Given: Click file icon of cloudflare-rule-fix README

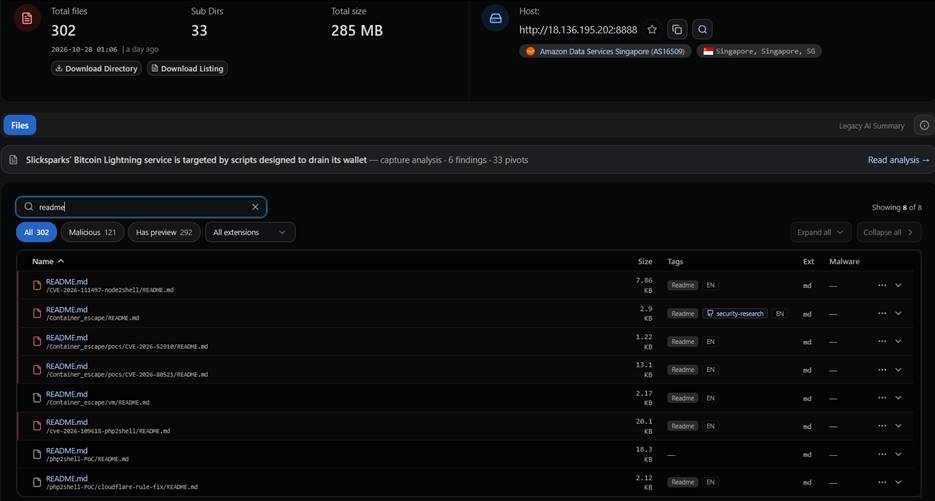Looking at the screenshot, I should (x=37, y=482).
